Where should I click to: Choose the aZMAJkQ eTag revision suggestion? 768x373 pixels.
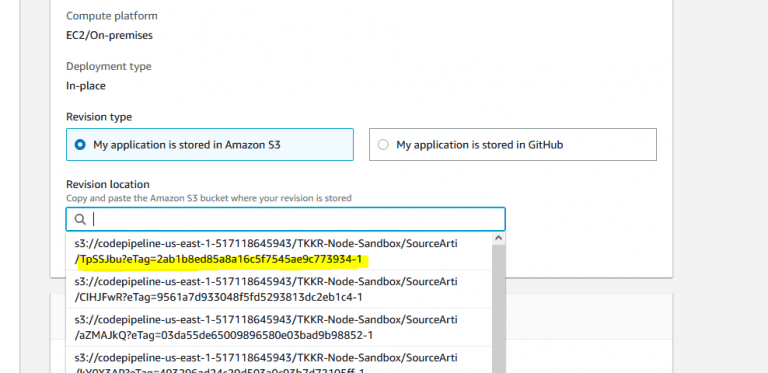279,327
